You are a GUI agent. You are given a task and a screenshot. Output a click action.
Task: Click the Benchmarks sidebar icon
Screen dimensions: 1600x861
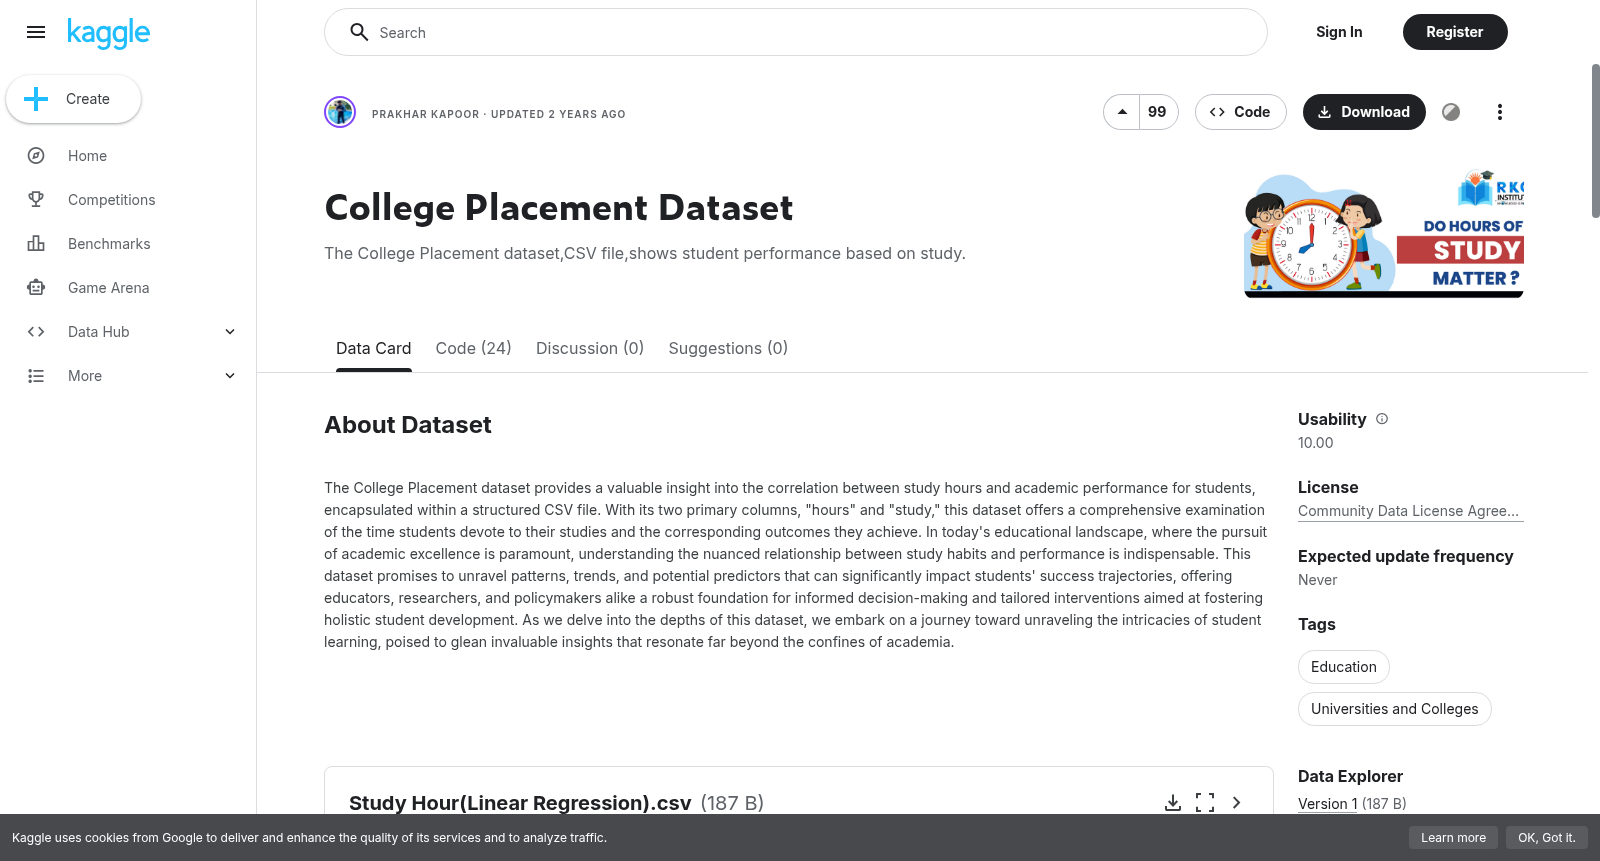(36, 244)
